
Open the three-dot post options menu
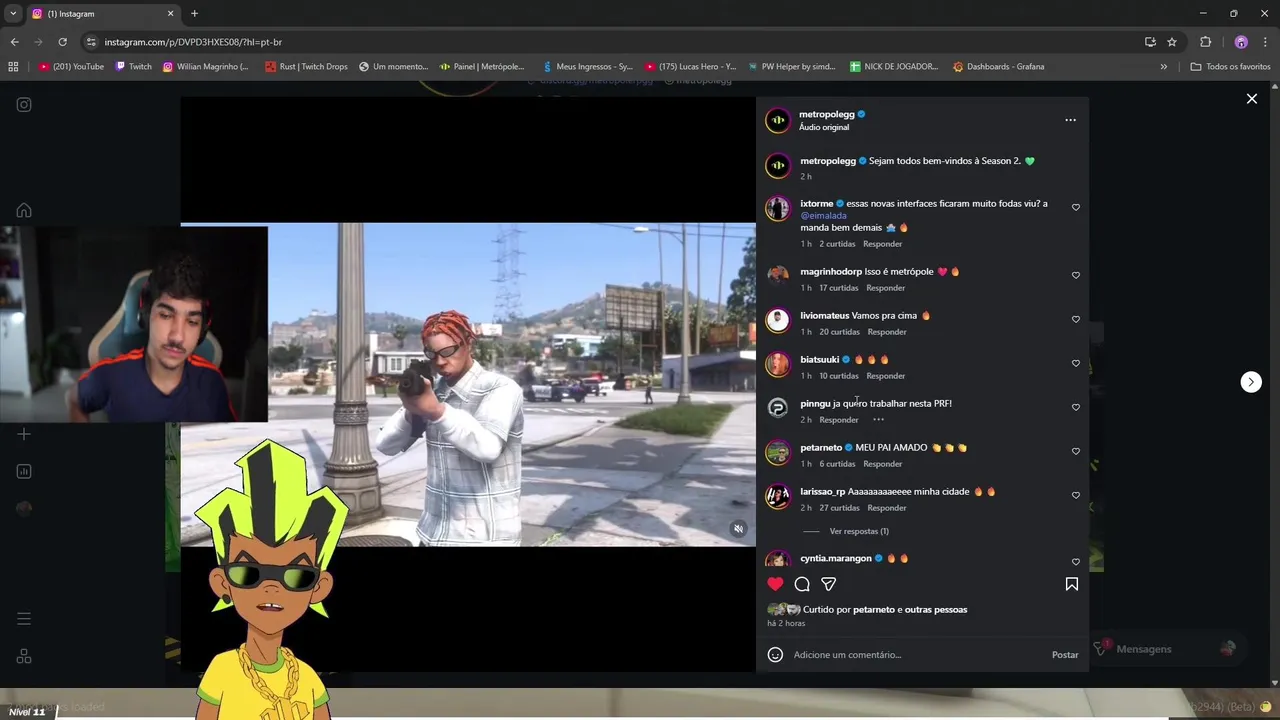(1070, 120)
